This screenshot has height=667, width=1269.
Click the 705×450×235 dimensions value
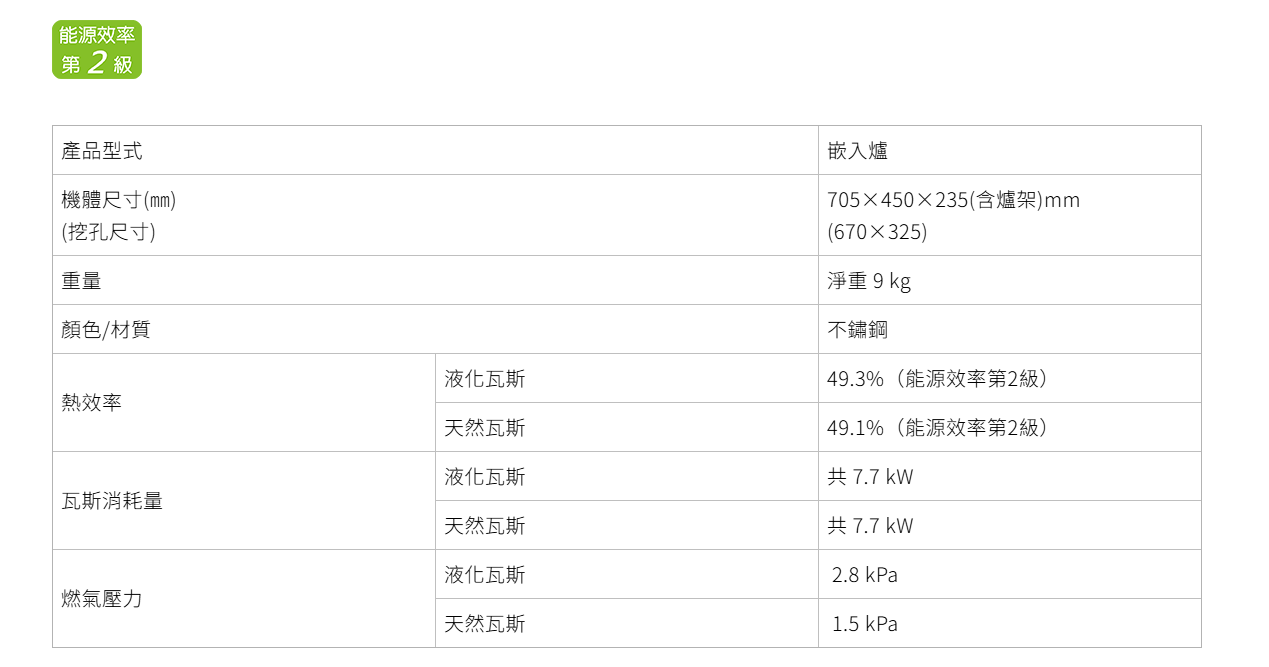[953, 200]
